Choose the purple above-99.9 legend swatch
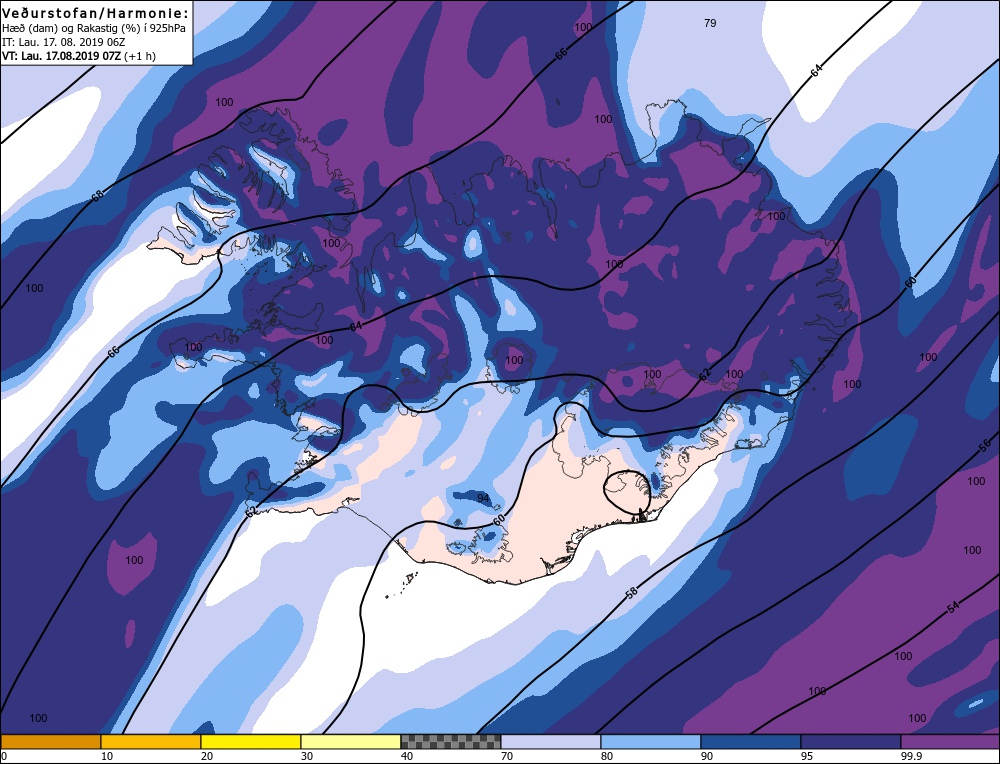This screenshot has width=1000, height=764. (950, 741)
